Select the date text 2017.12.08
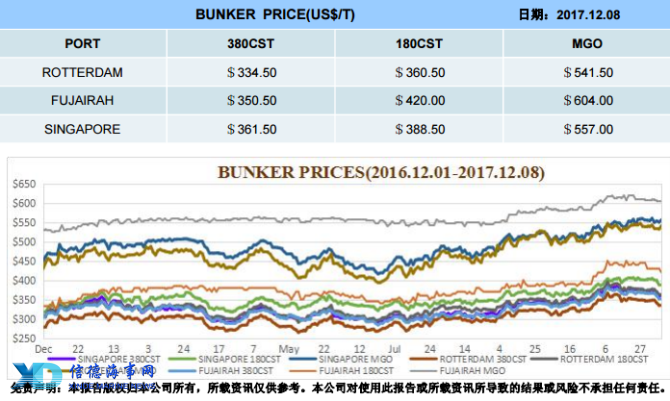 point(588,15)
